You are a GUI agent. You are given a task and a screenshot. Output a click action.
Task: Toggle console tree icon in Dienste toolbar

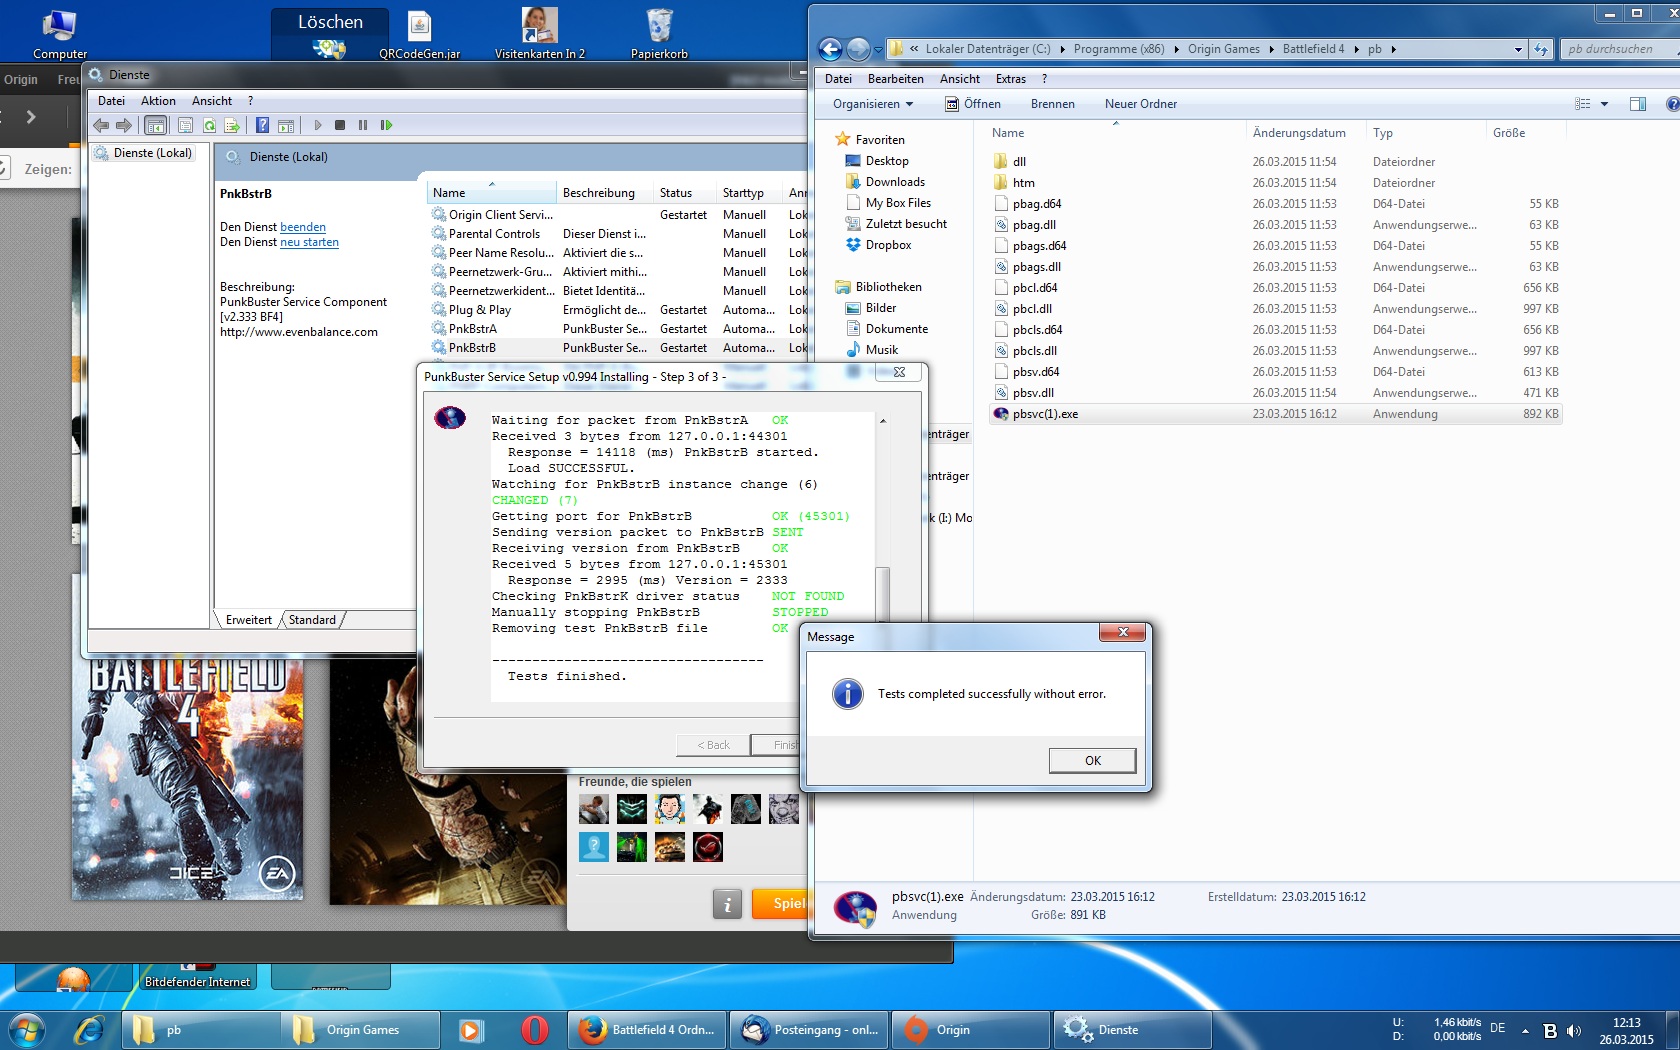(155, 125)
